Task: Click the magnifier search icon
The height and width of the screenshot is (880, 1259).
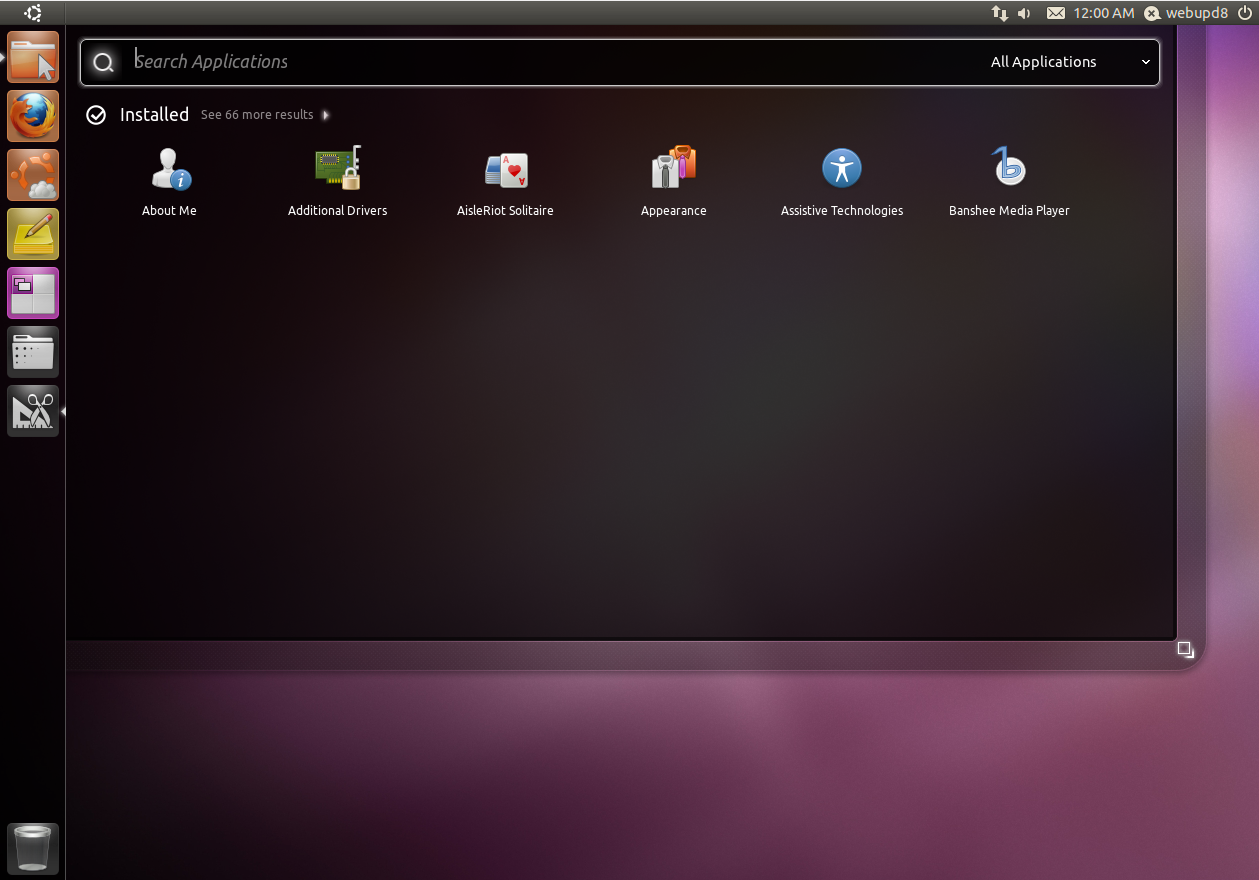Action: [x=103, y=63]
